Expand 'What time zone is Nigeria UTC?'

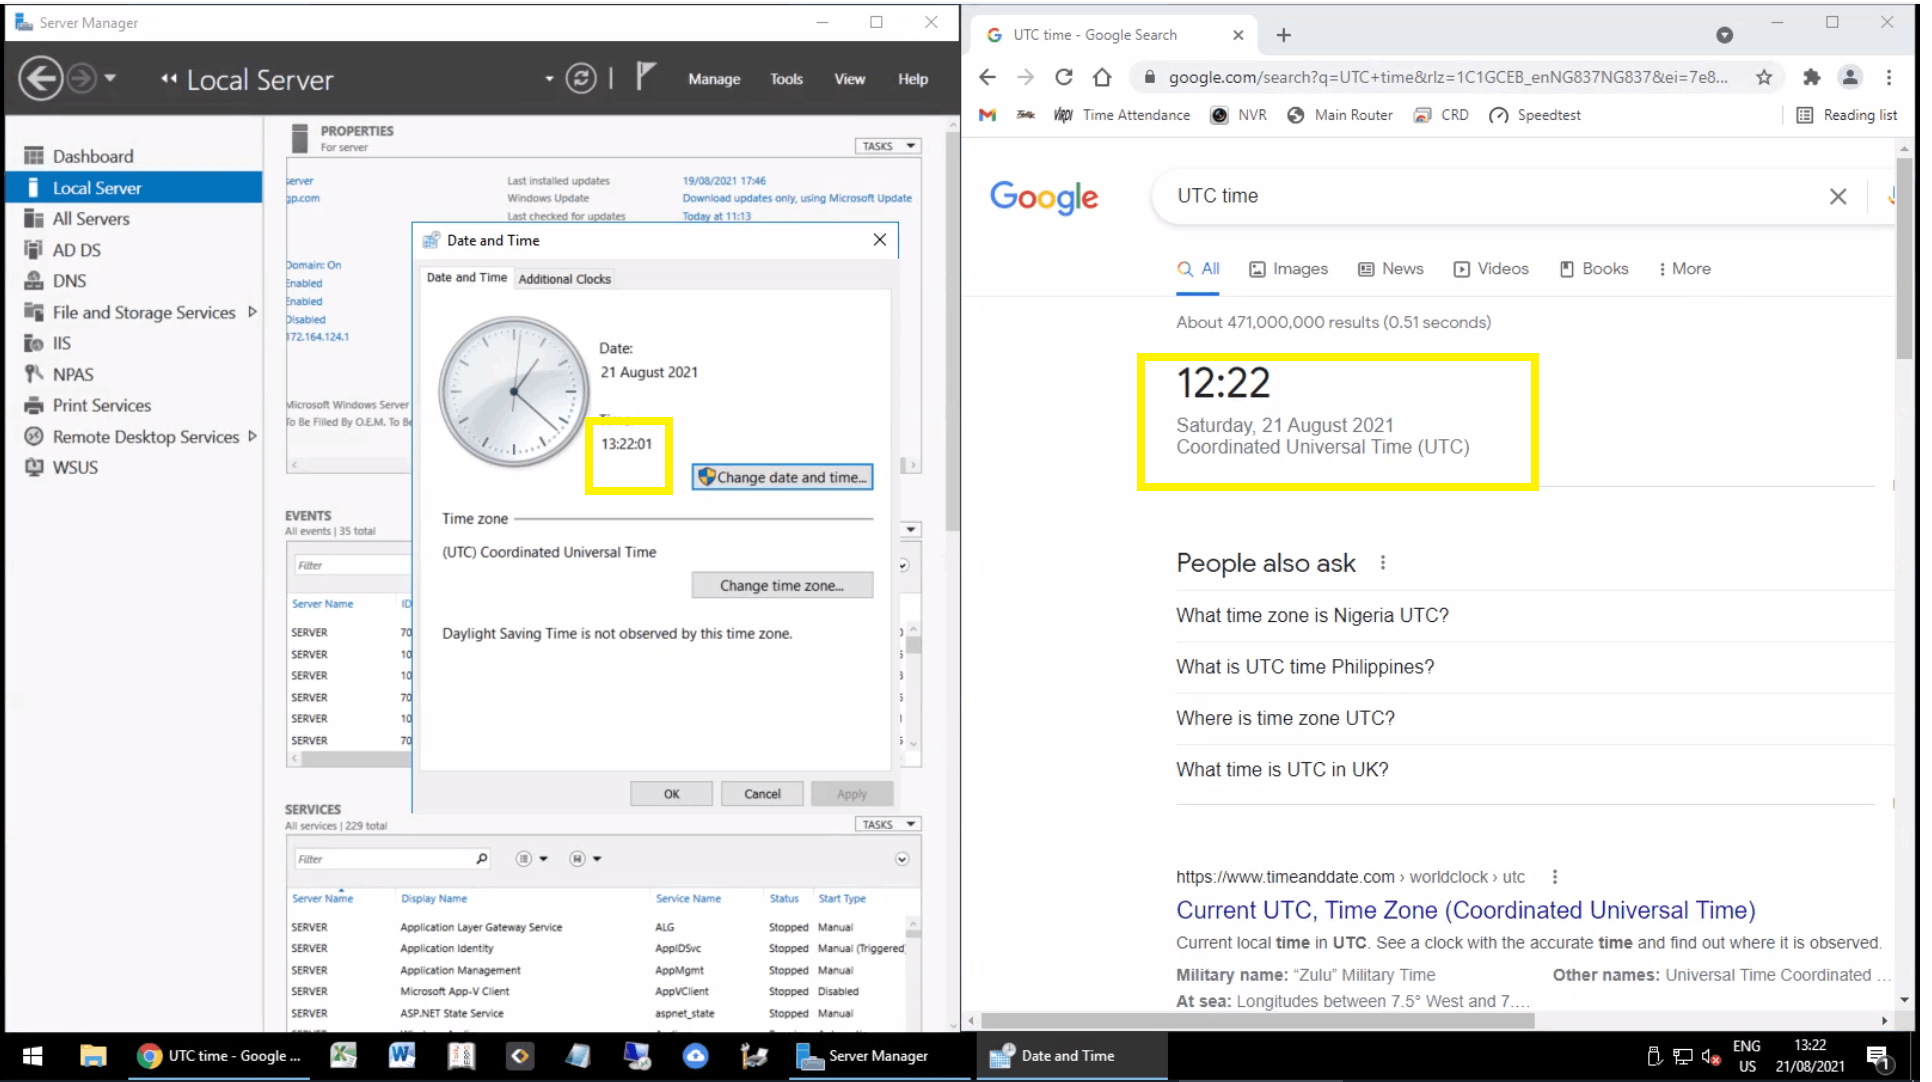(1534, 615)
